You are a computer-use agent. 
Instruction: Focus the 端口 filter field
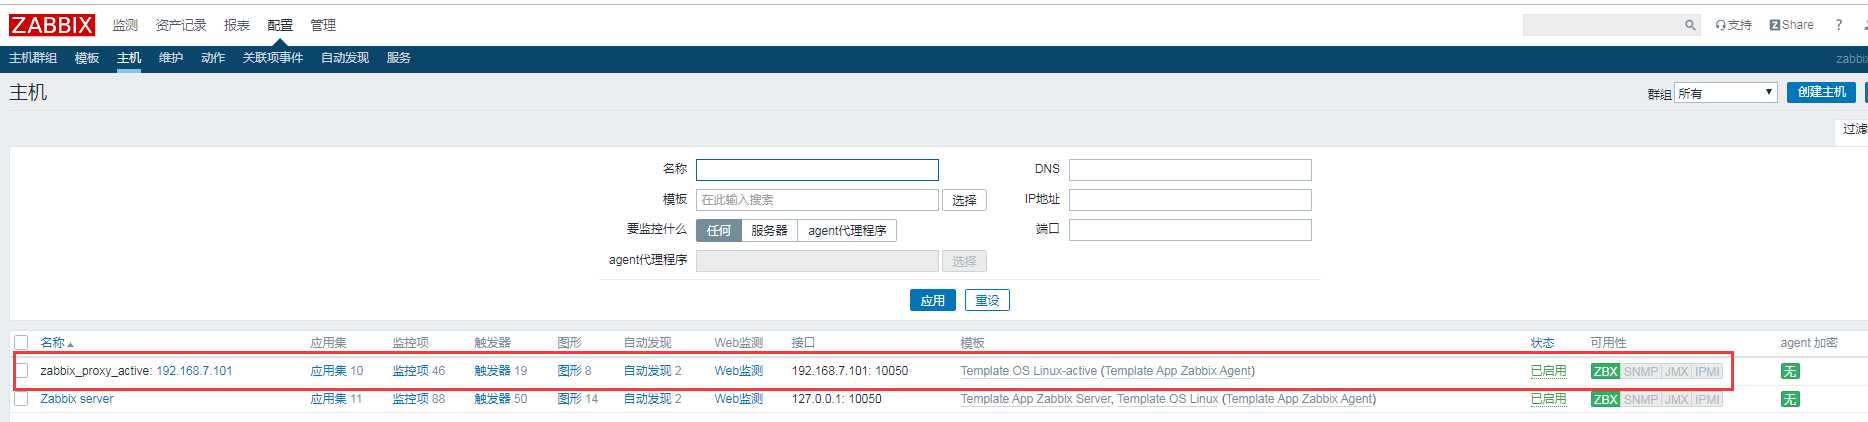pos(1190,230)
